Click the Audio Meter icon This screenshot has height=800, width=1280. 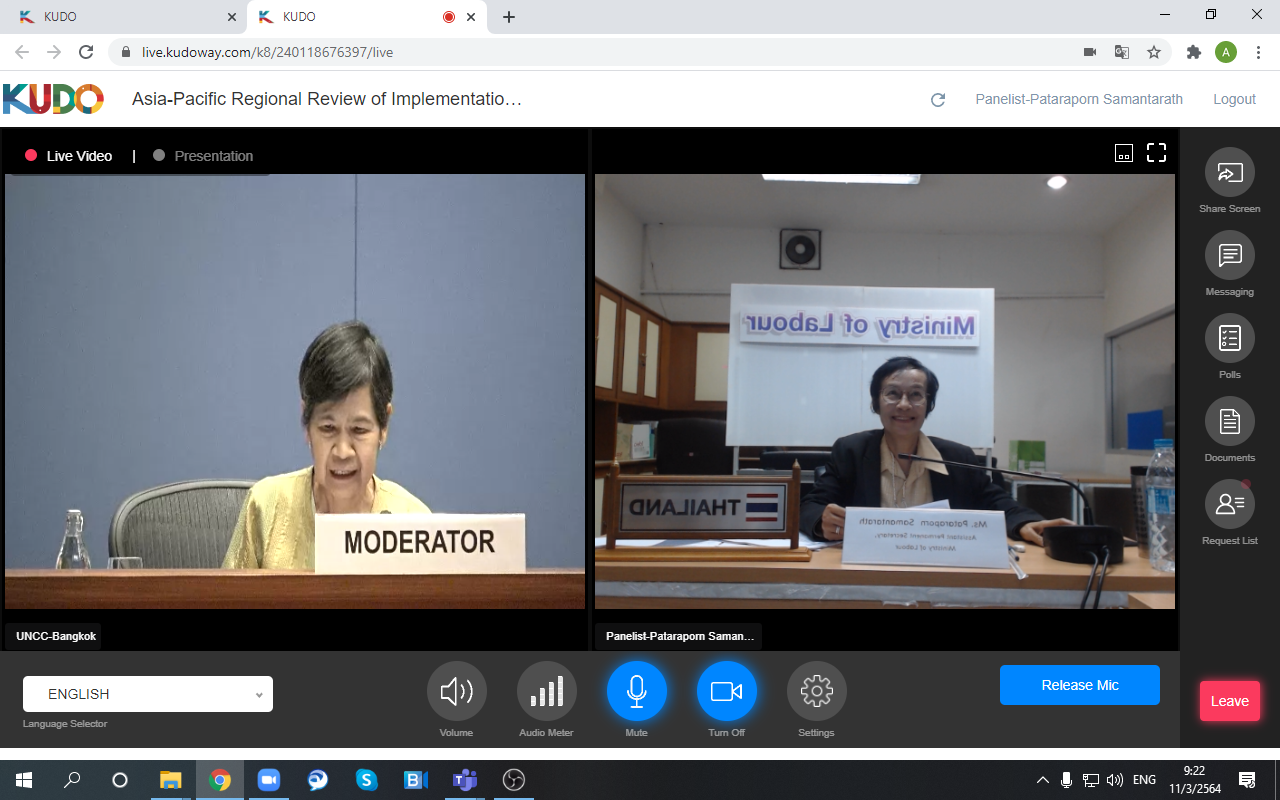[x=546, y=691]
